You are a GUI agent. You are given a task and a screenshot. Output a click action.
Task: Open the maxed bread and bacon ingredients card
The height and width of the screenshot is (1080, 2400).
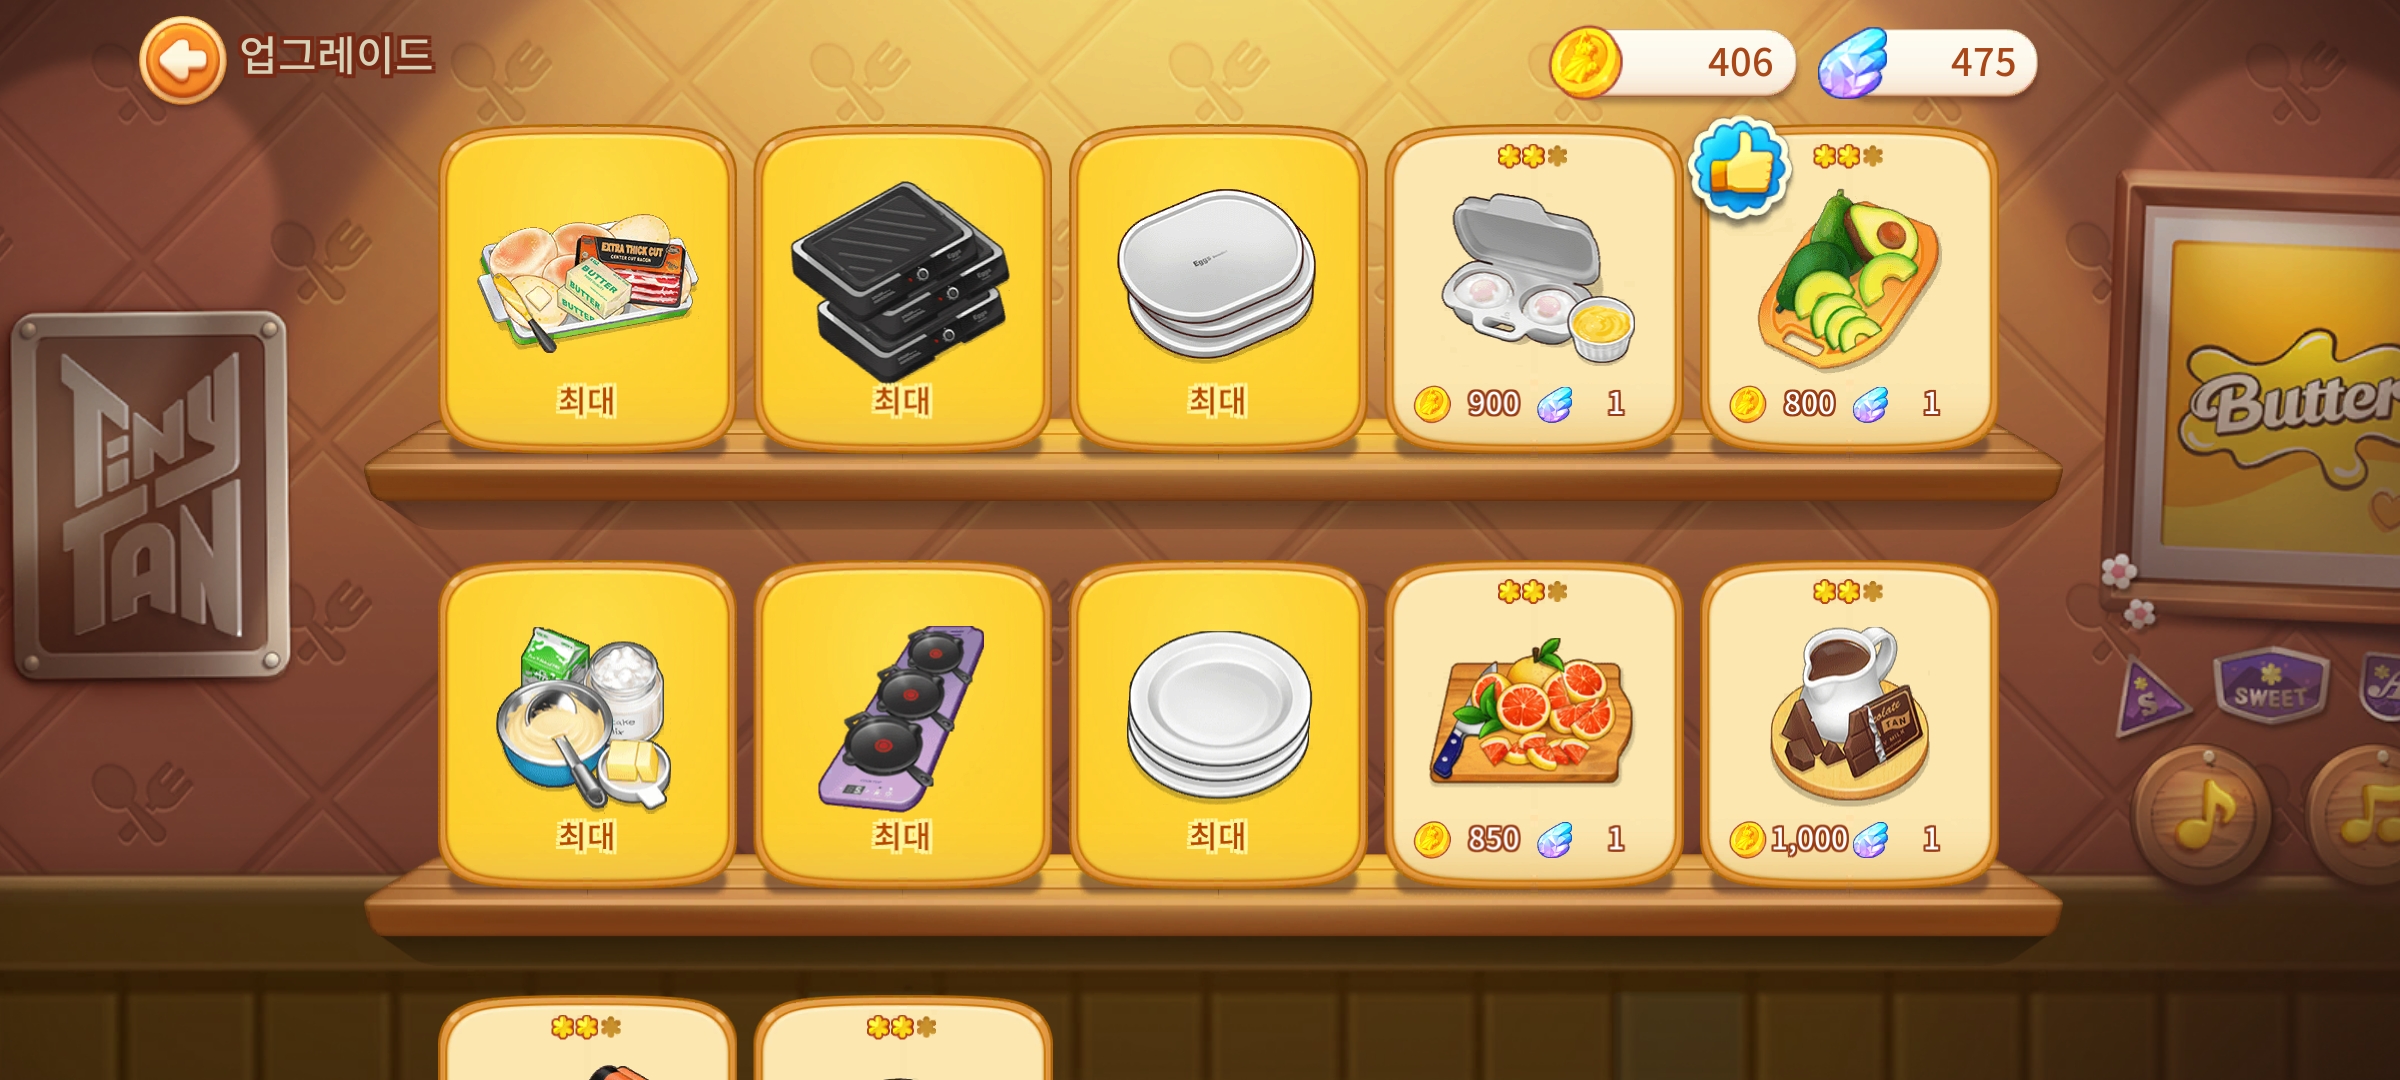pos(587,289)
